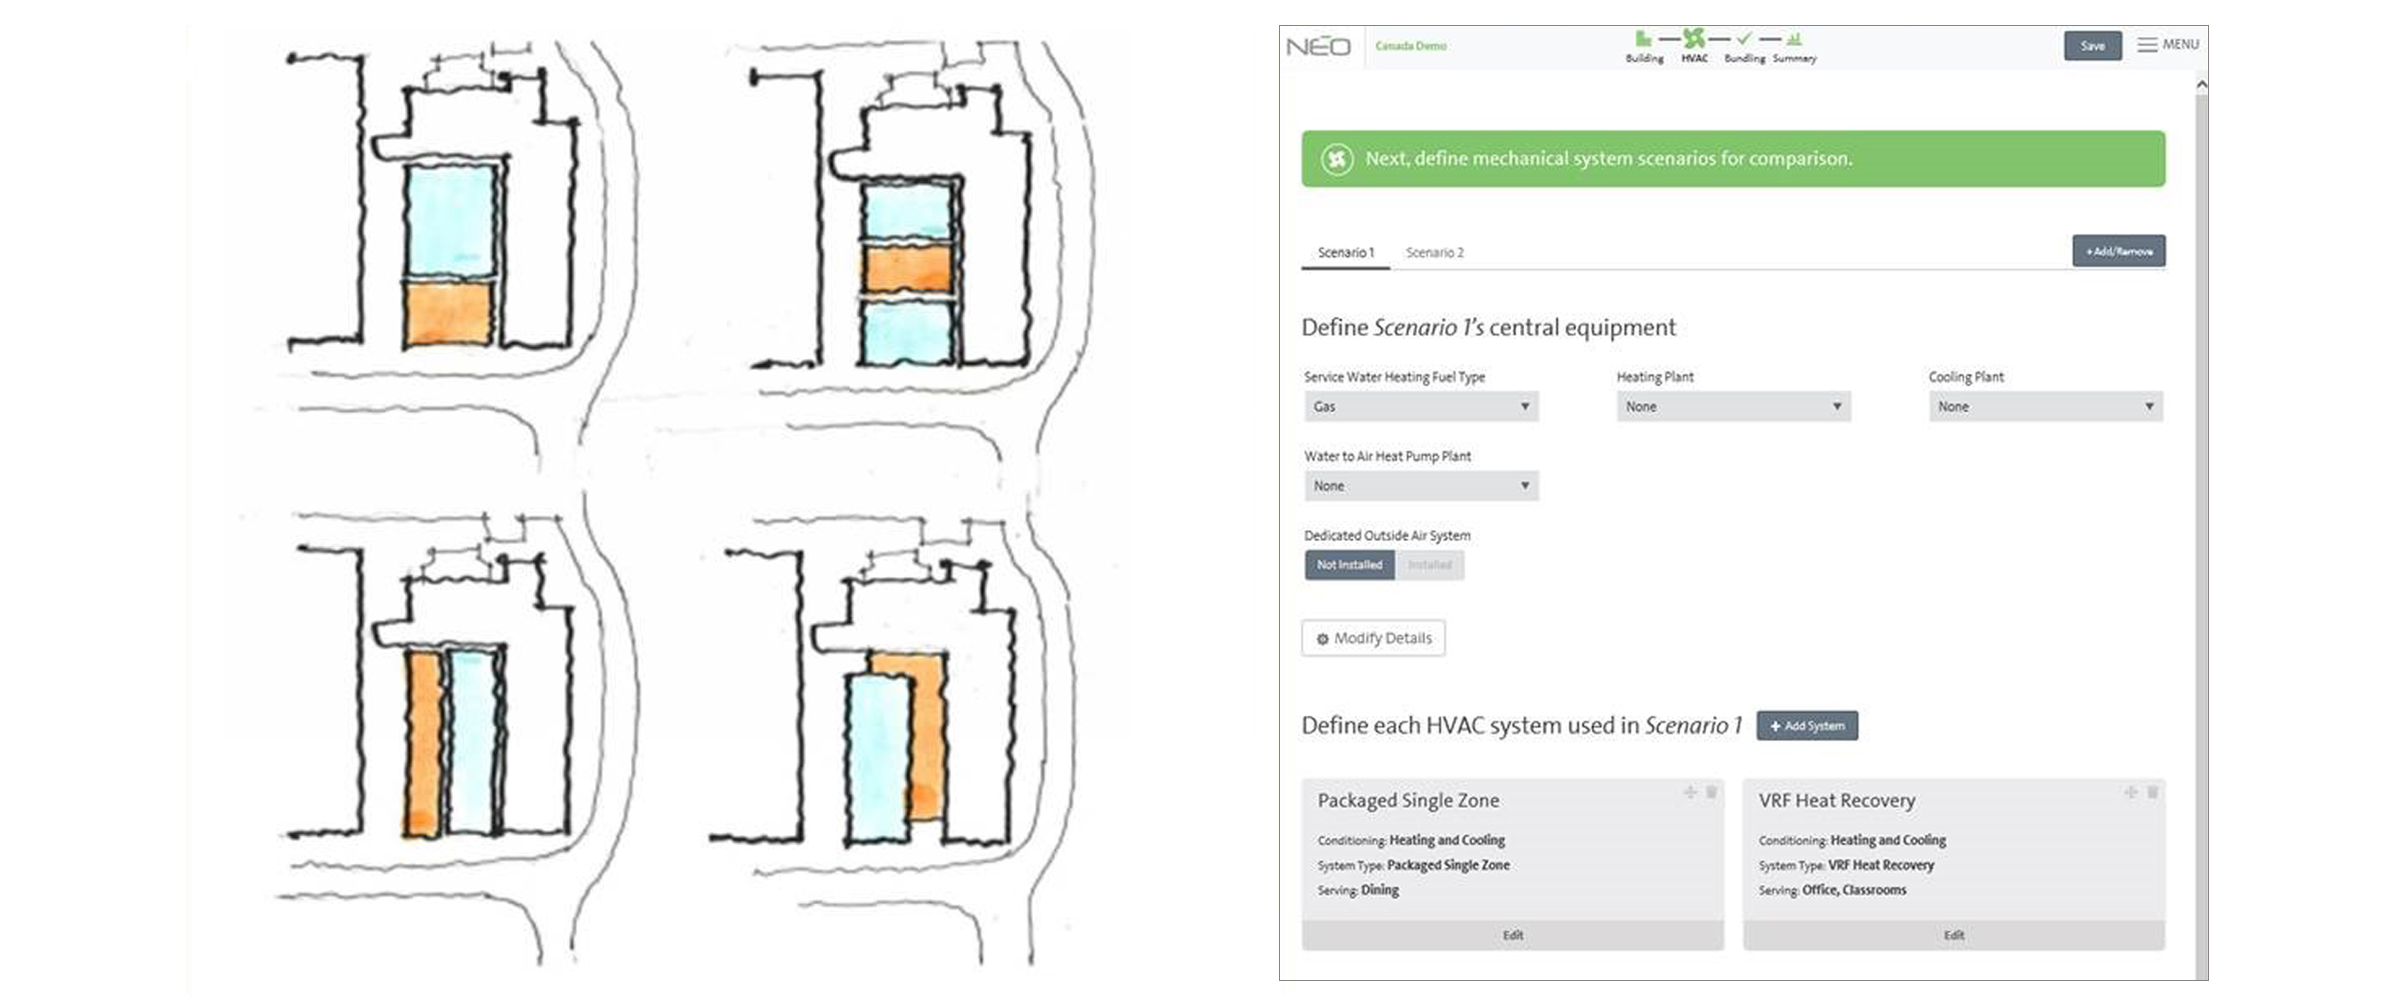The image size is (2400, 998).
Task: Select the HVAC fan step icon
Action: click(1693, 39)
